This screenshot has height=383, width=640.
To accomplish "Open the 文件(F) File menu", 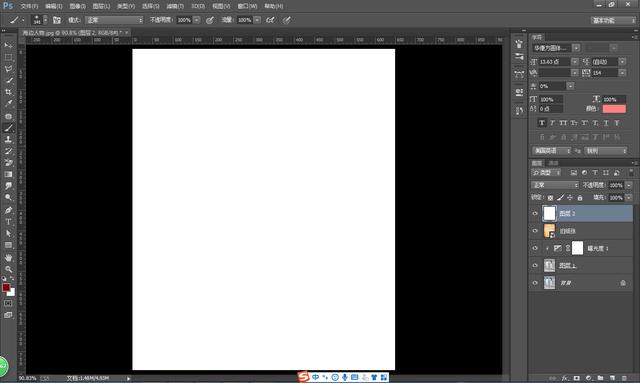I will tap(29, 6).
